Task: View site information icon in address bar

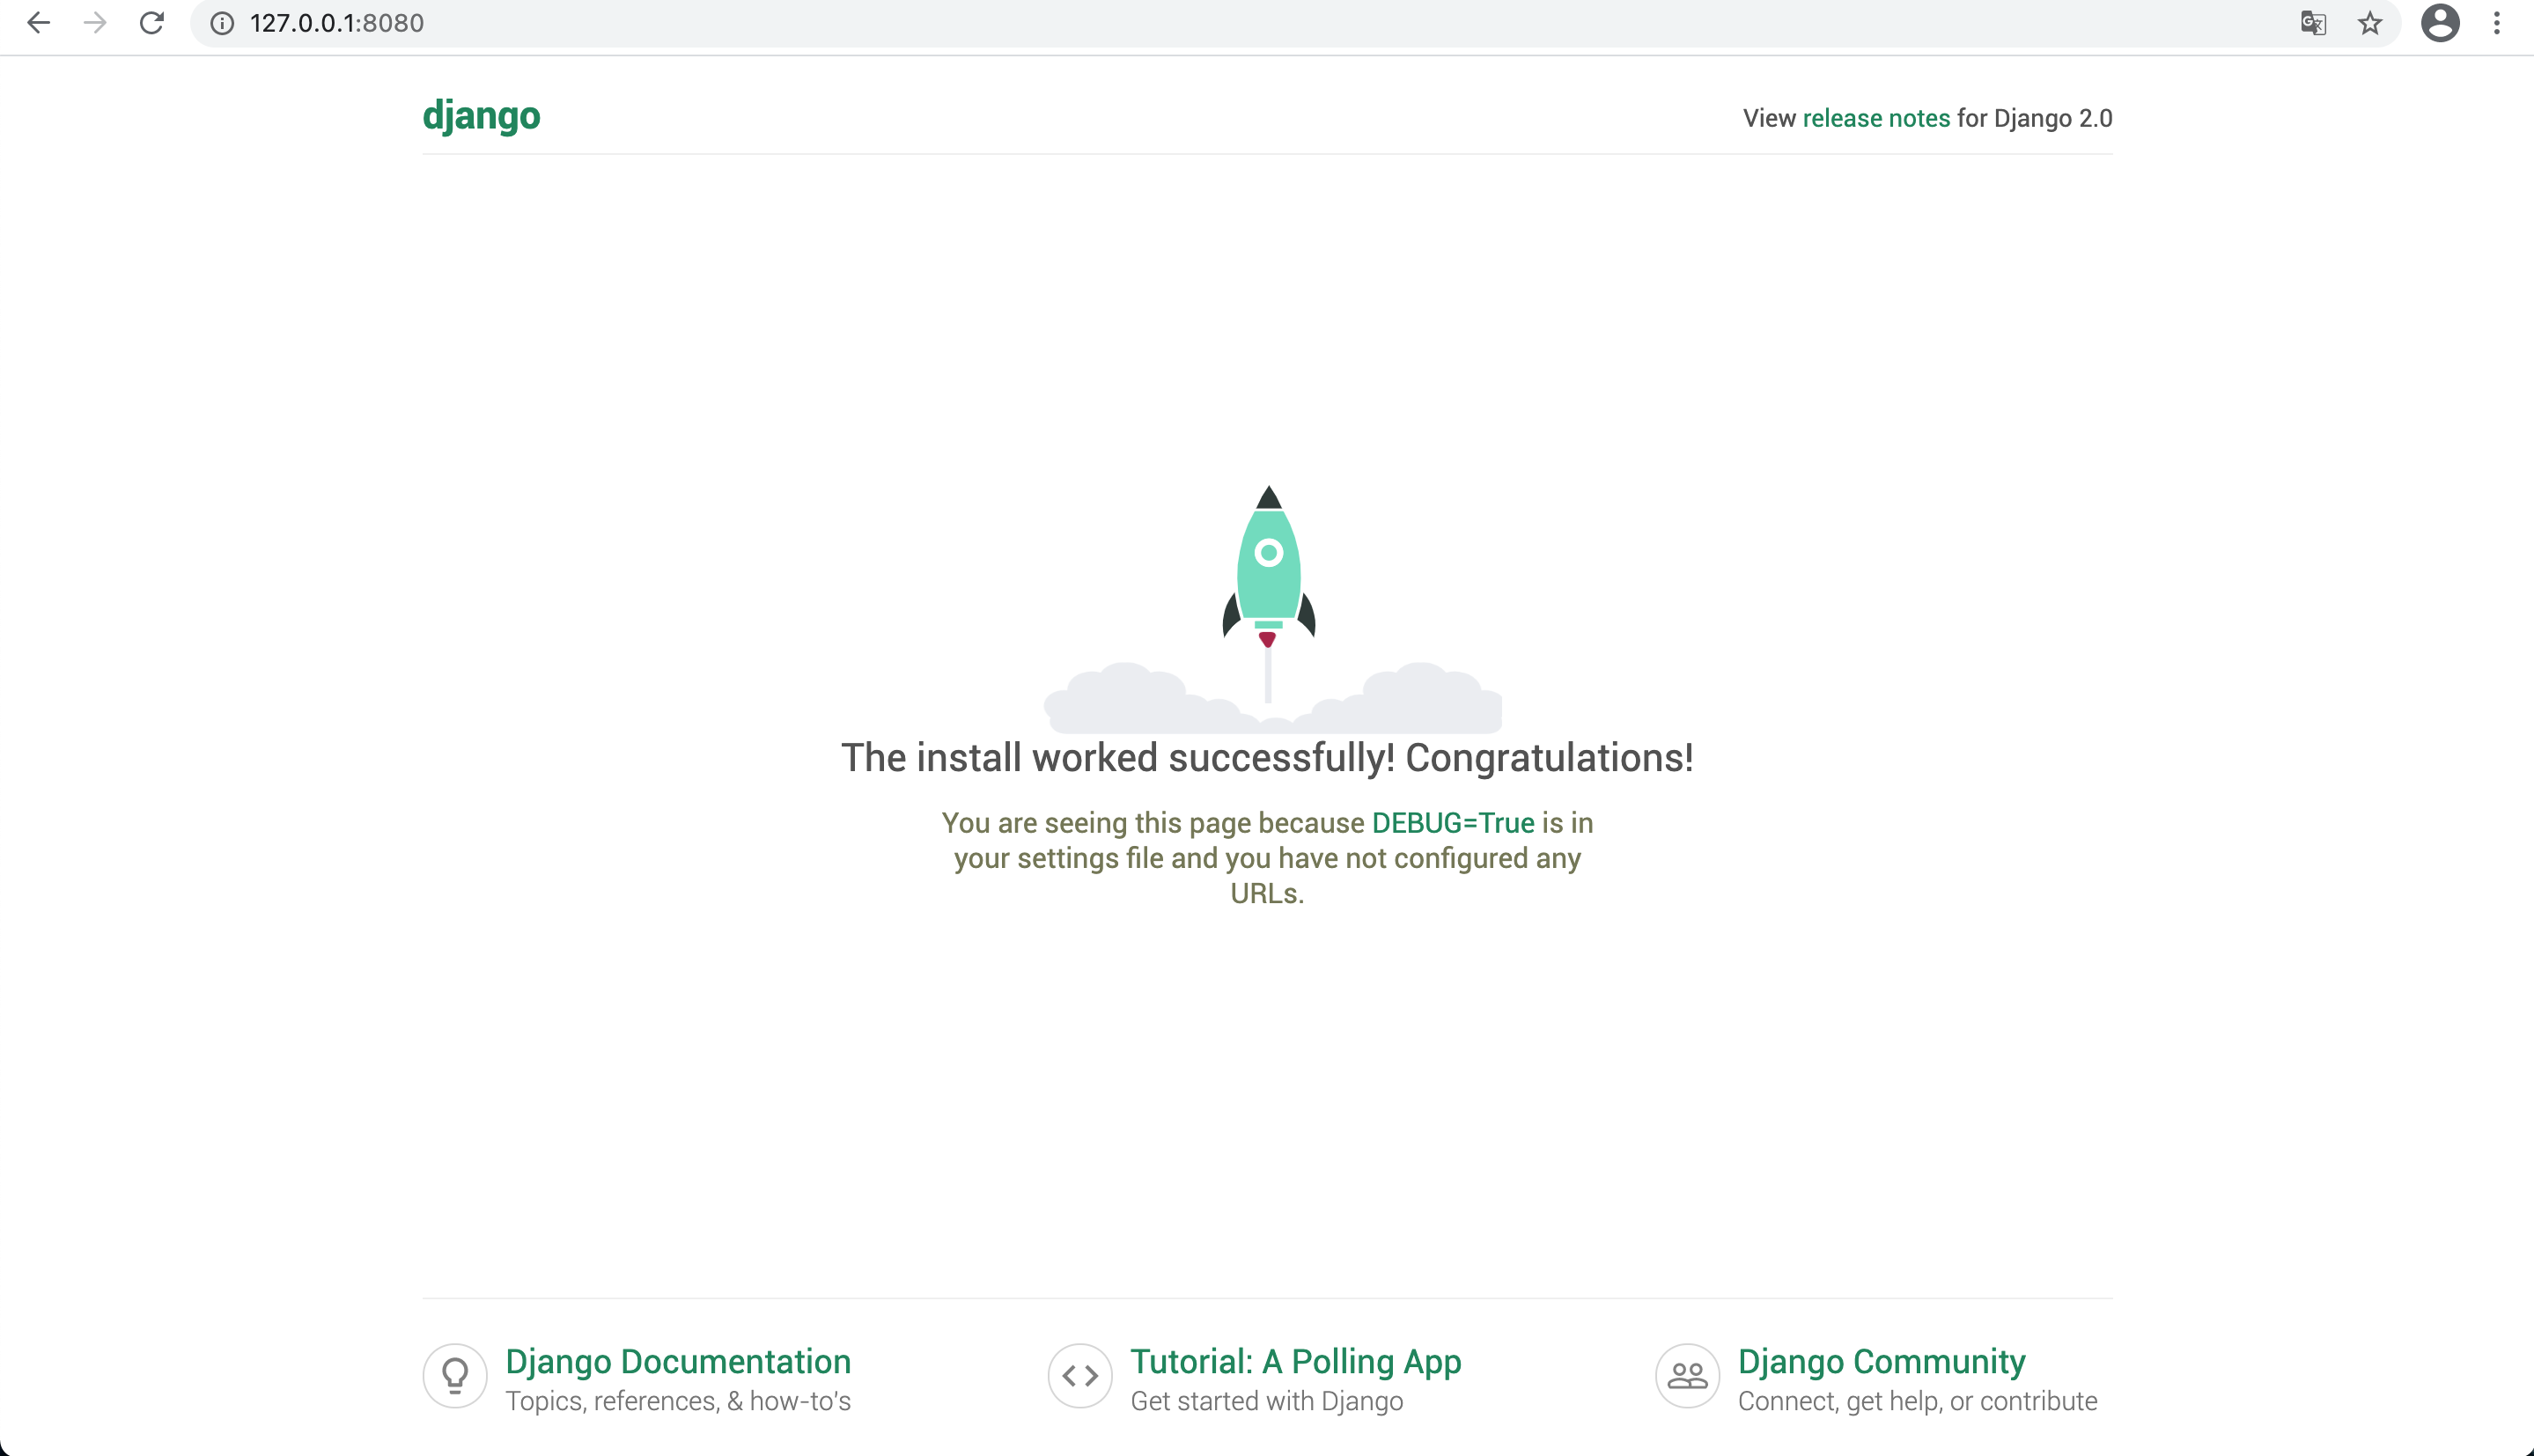Action: coord(222,23)
